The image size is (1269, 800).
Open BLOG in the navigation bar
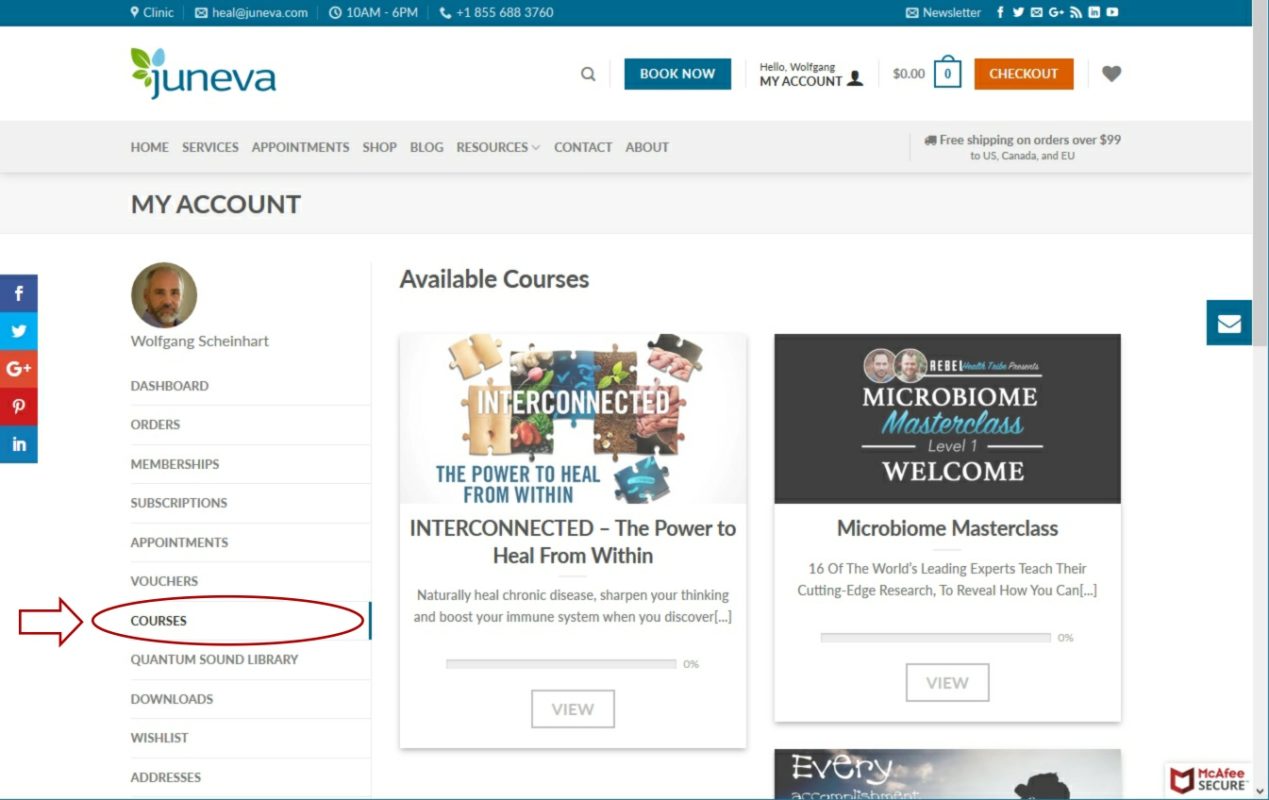tap(426, 147)
